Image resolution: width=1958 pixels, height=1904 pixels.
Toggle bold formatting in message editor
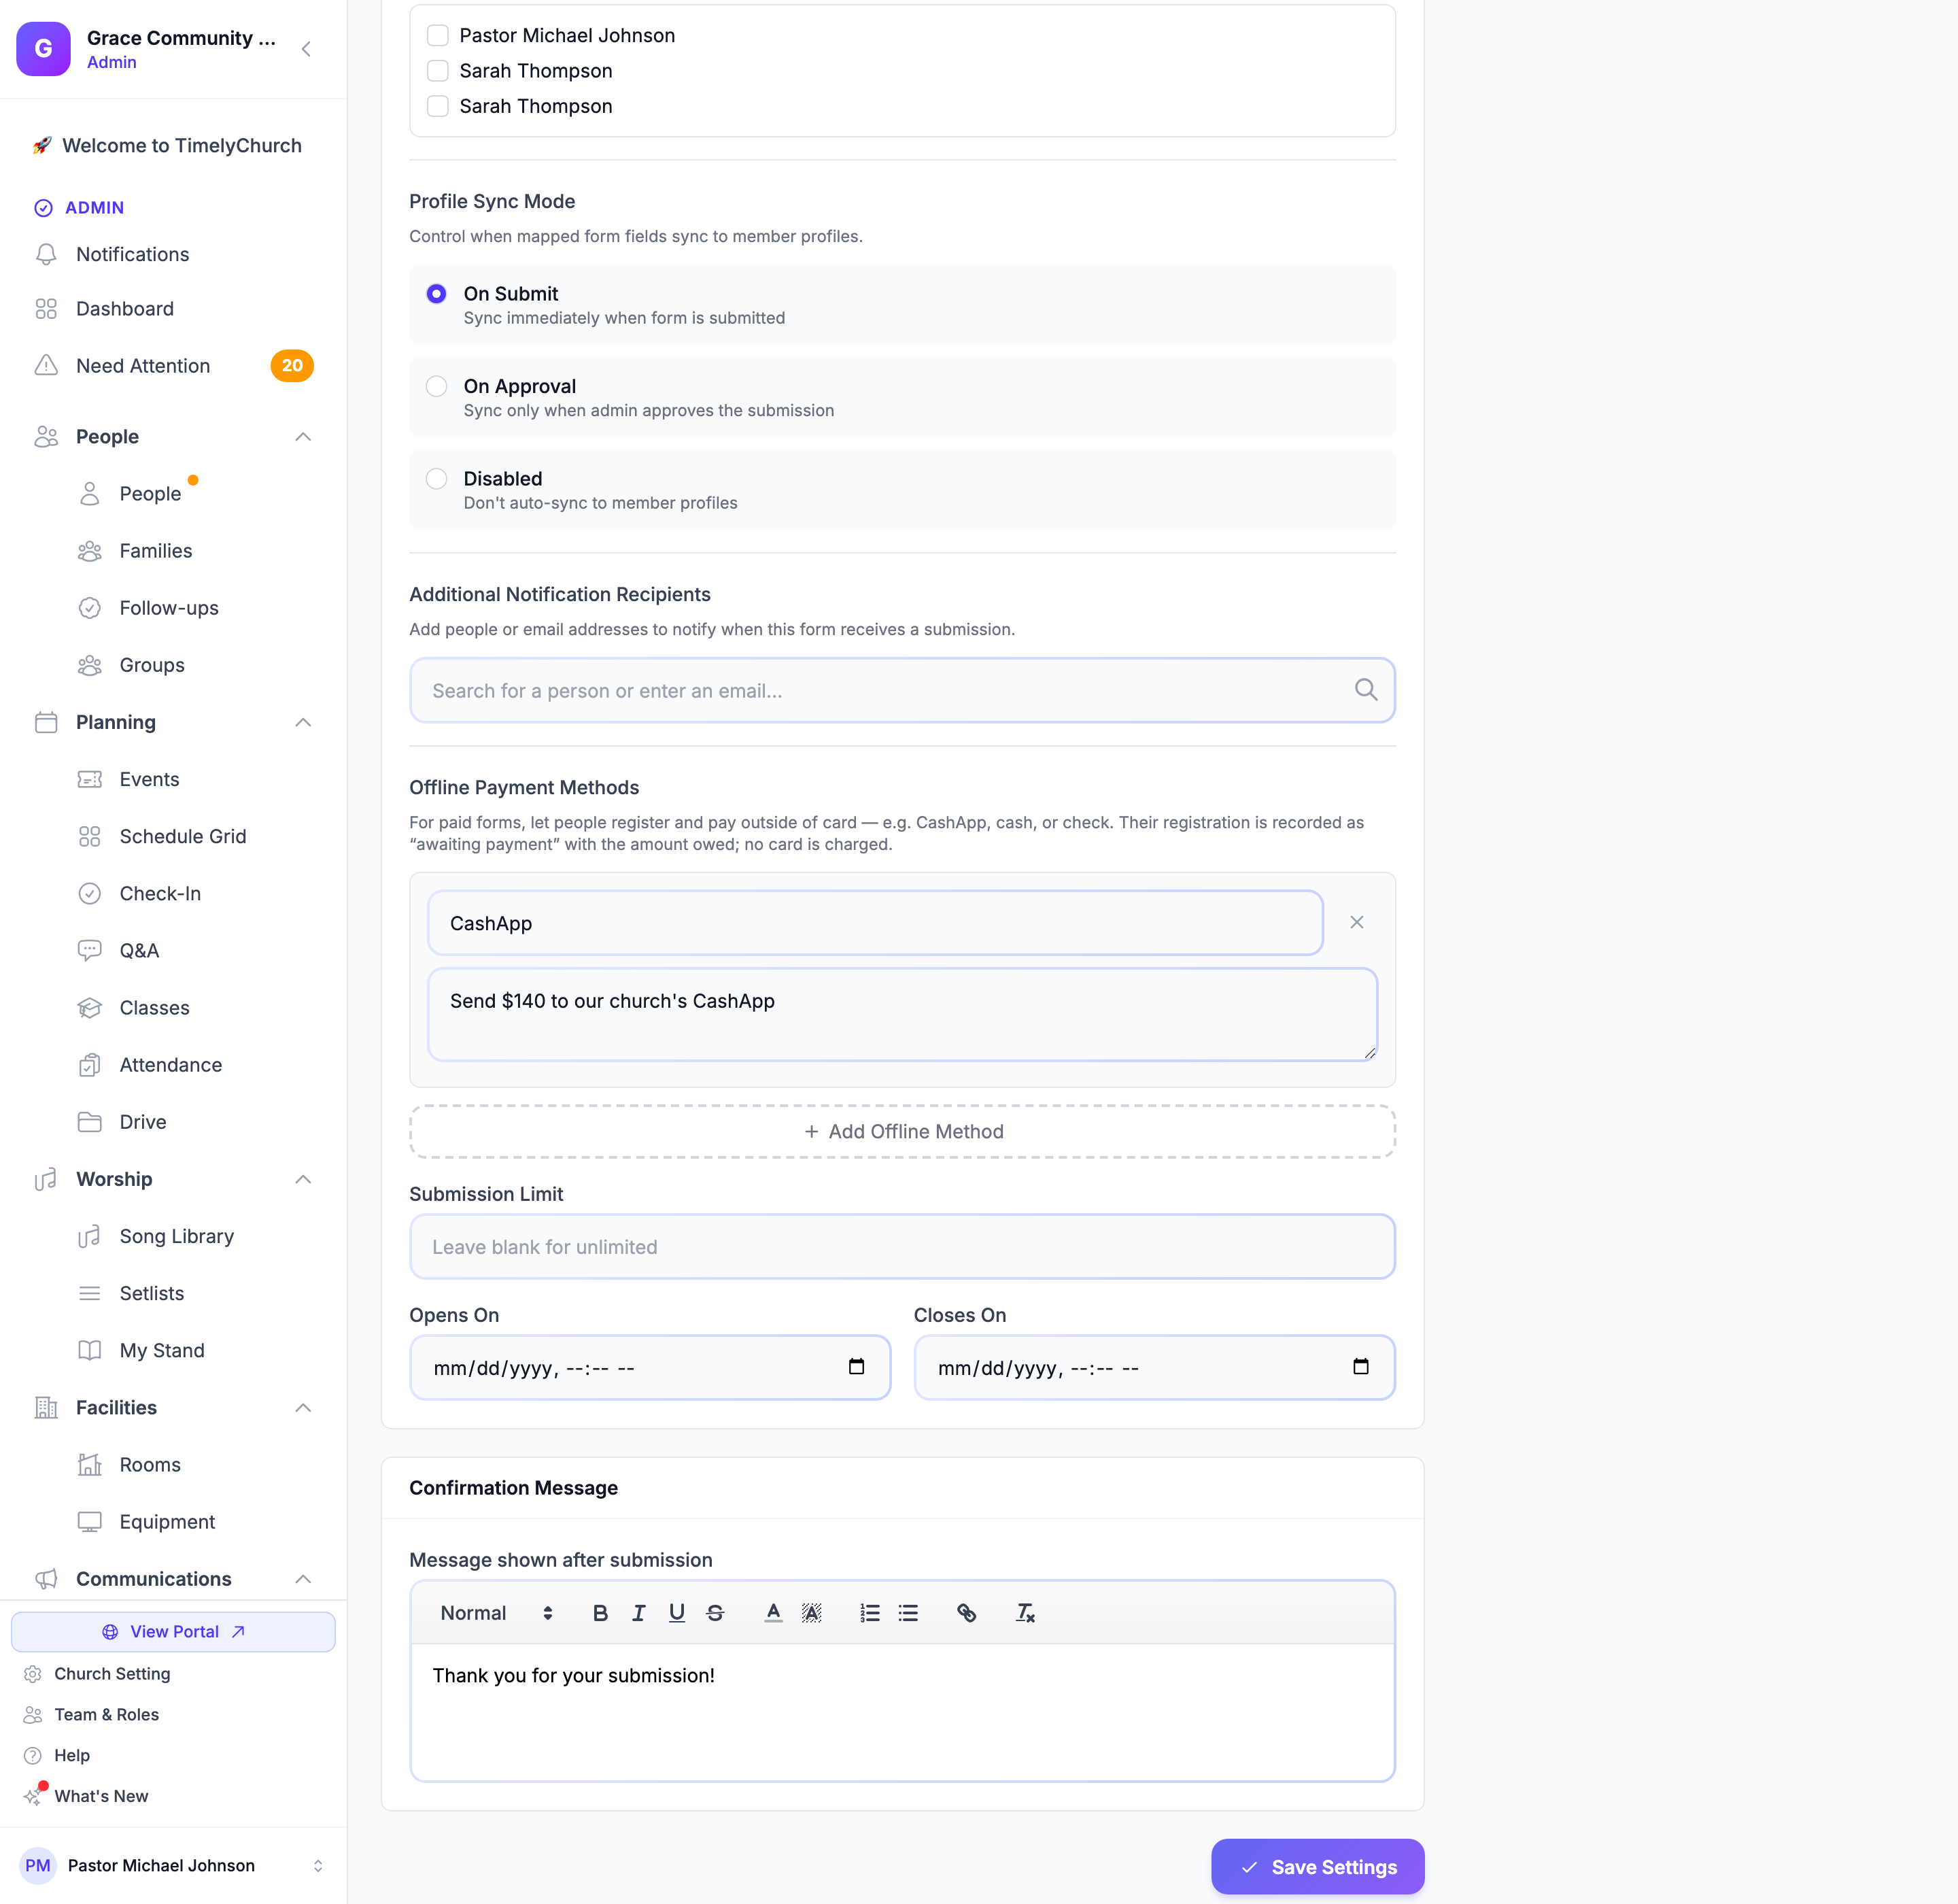pyautogui.click(x=600, y=1613)
